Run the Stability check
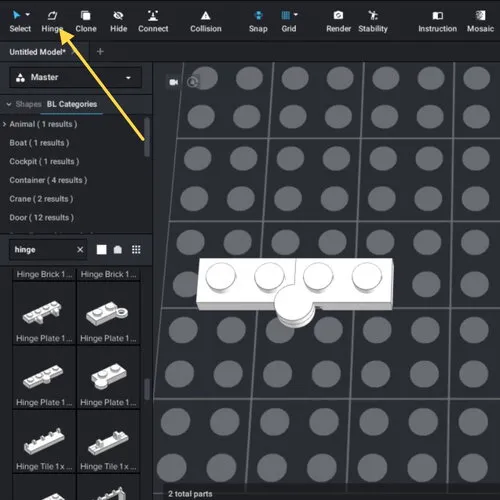 click(x=373, y=22)
